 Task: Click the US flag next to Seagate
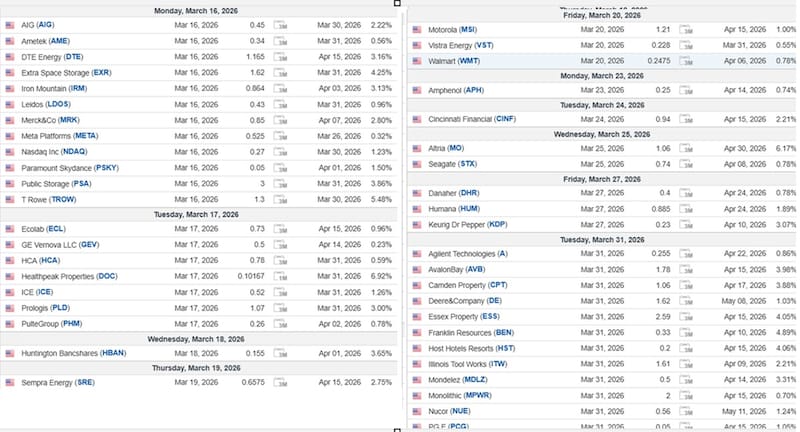click(x=417, y=163)
